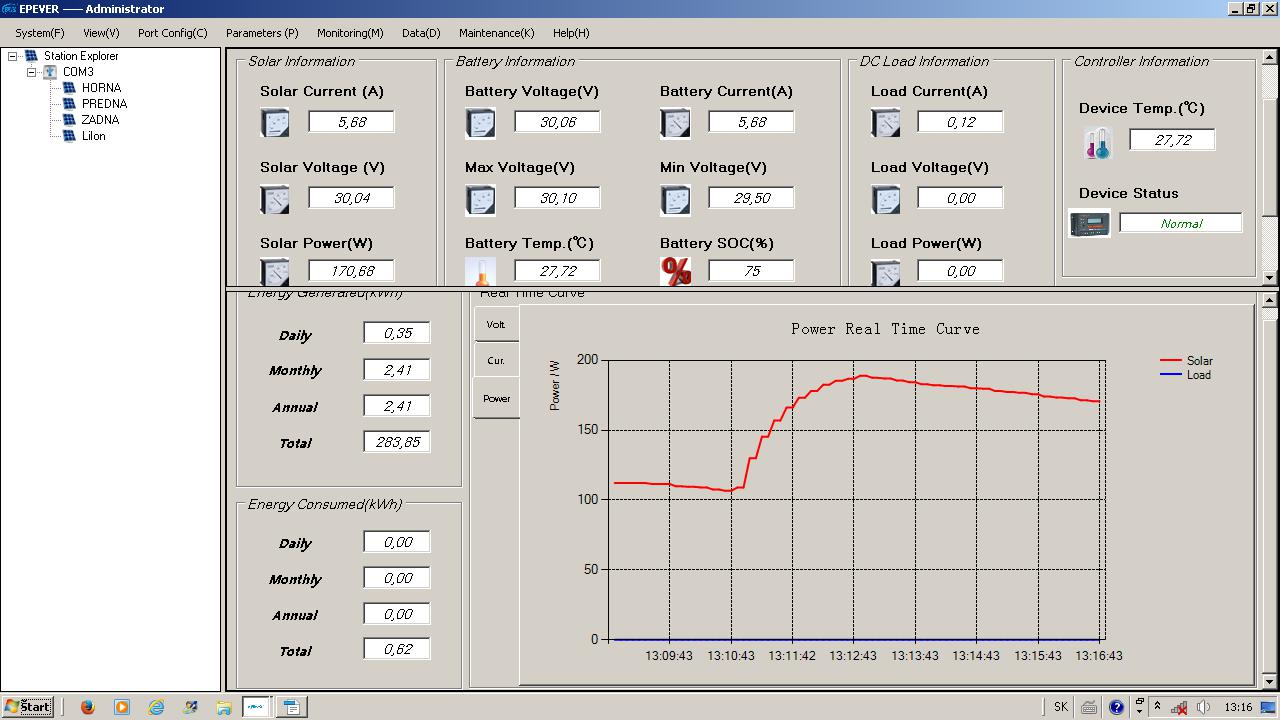The width and height of the screenshot is (1280, 720).
Task: Click the Battery Temp thermometer icon
Action: pos(480,272)
